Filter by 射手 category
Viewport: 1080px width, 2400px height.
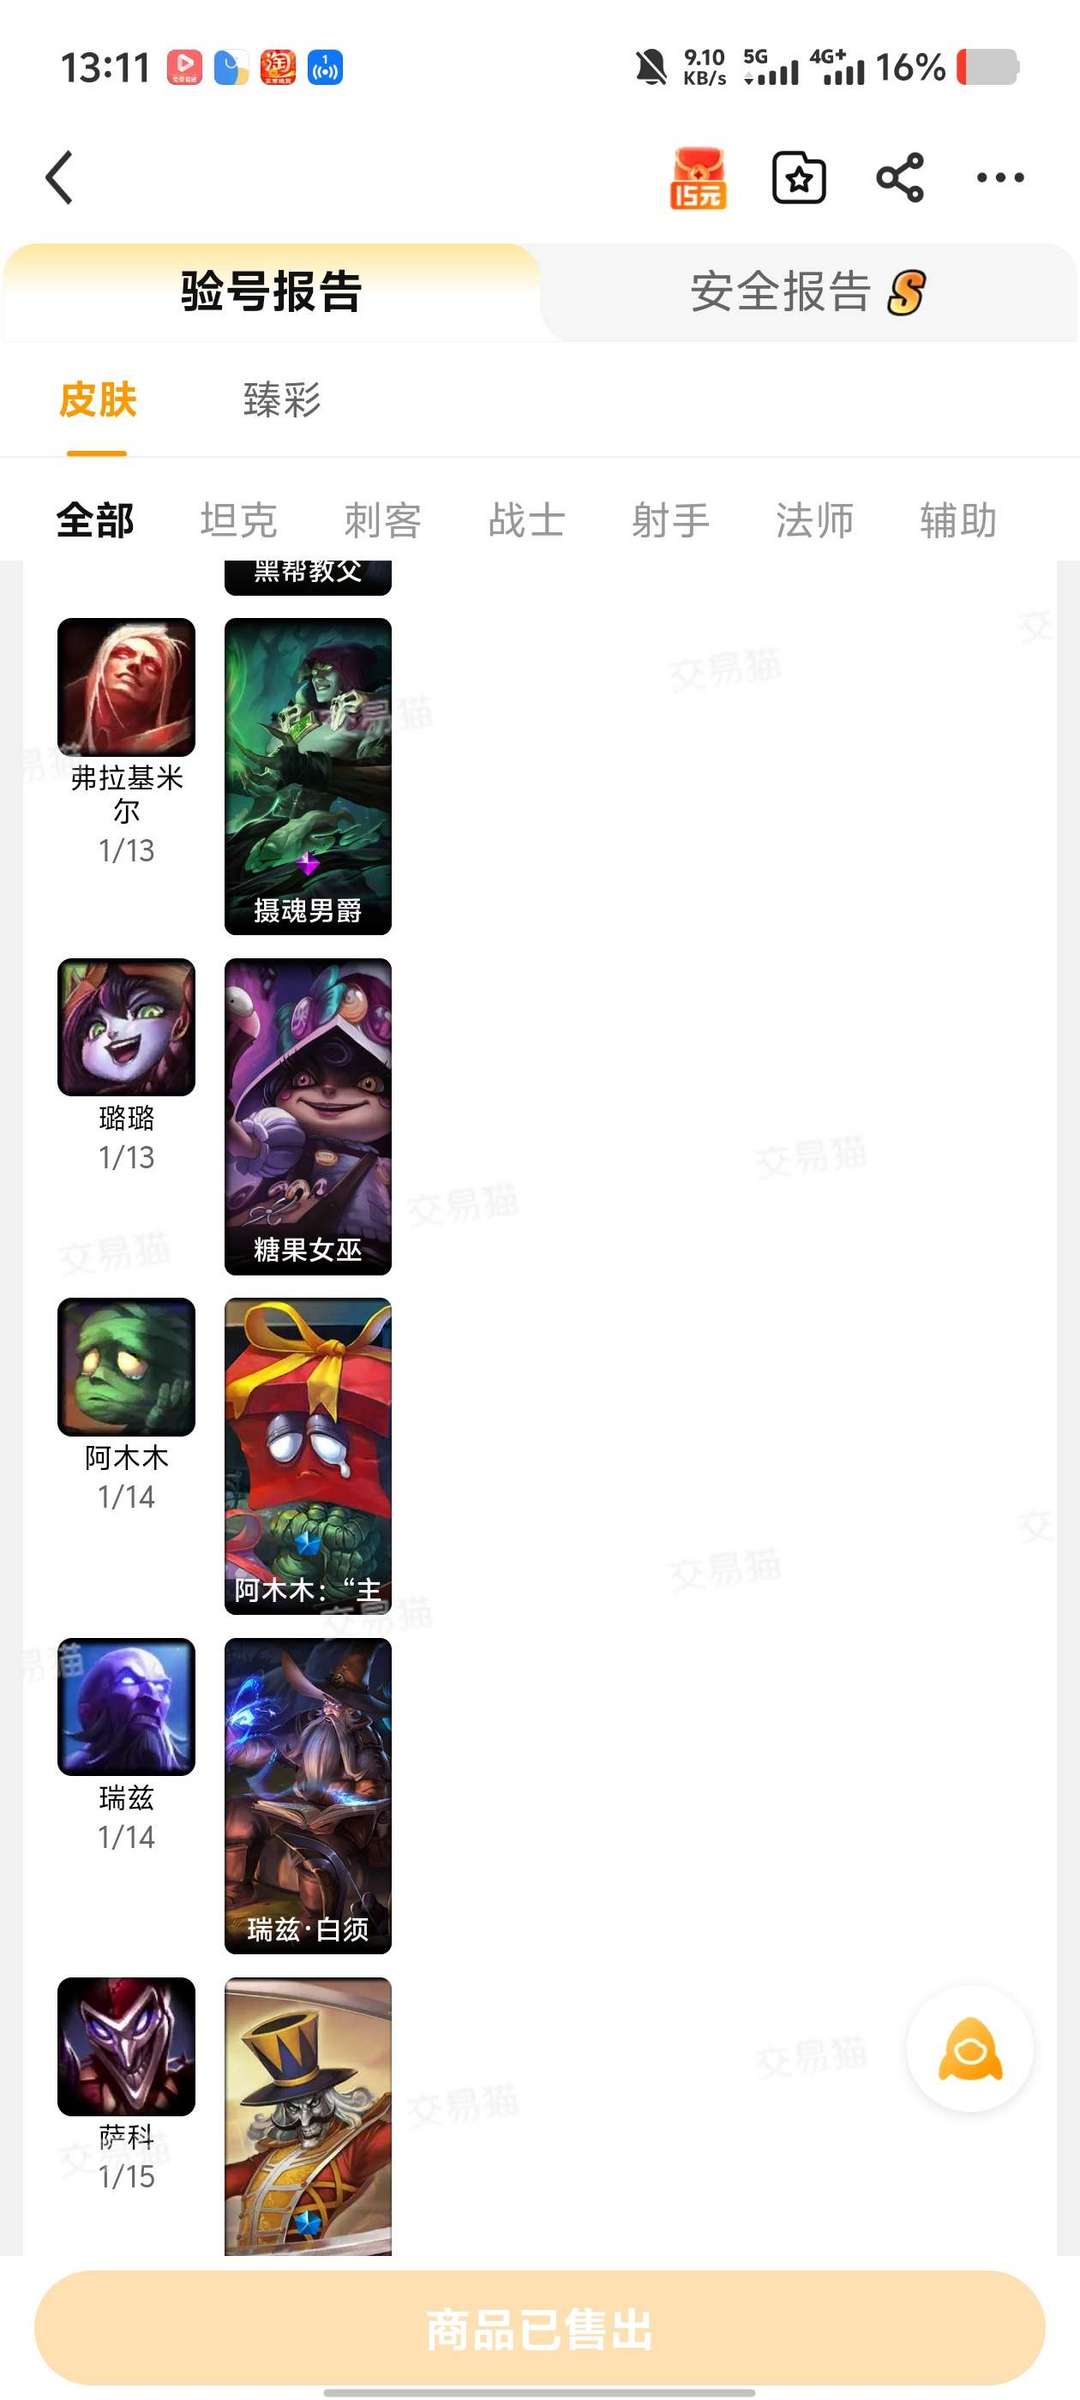tap(670, 520)
